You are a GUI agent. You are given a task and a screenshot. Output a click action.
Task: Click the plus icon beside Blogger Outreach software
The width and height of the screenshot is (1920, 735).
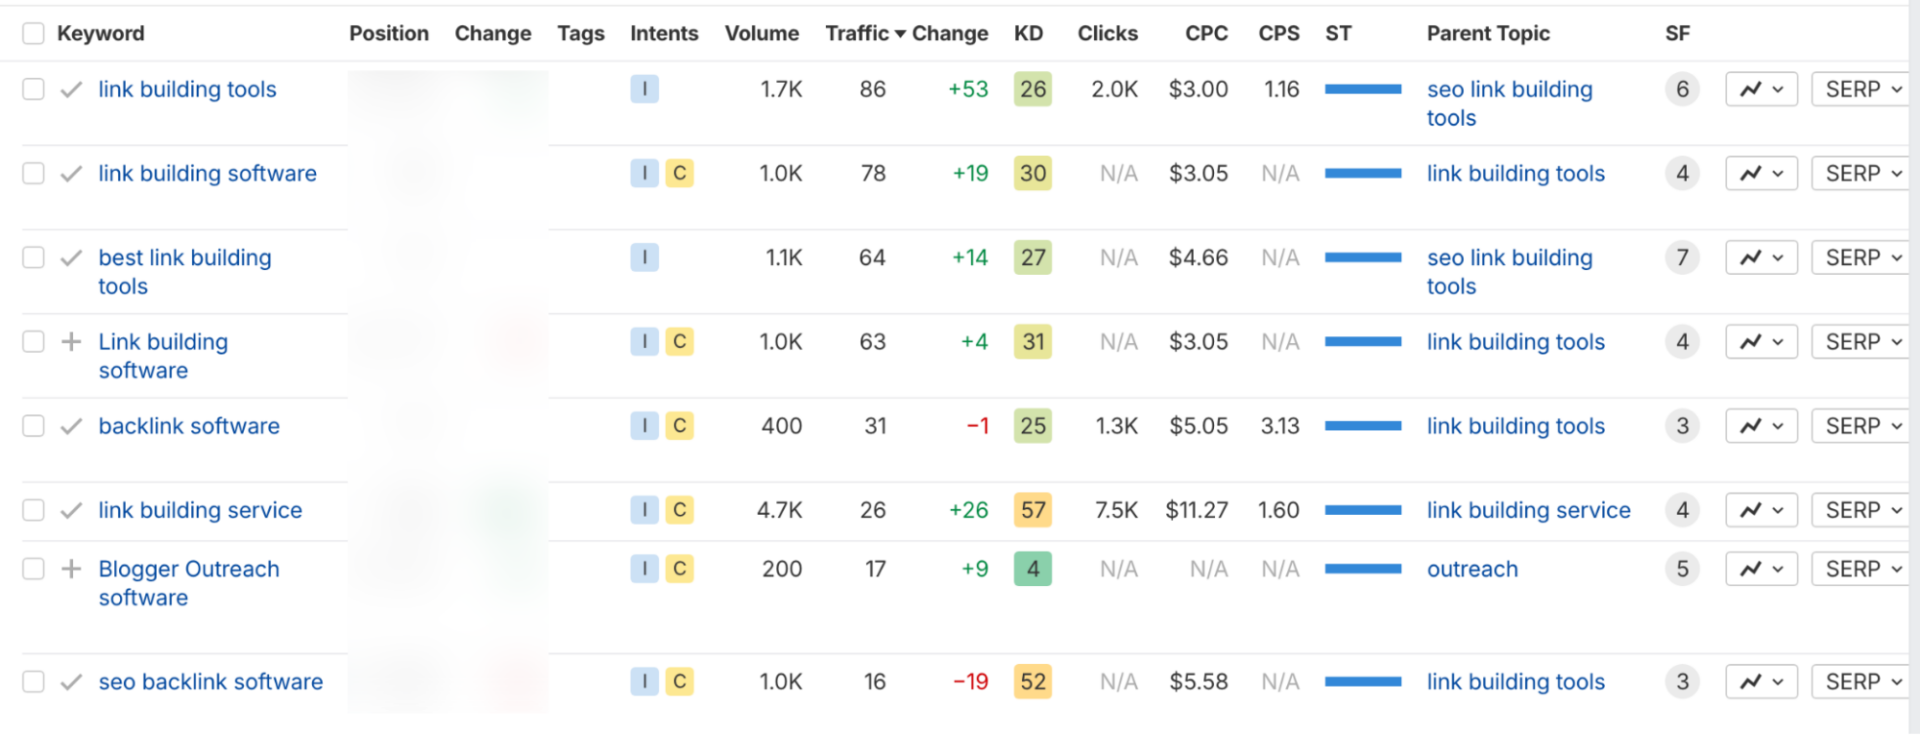tap(70, 568)
